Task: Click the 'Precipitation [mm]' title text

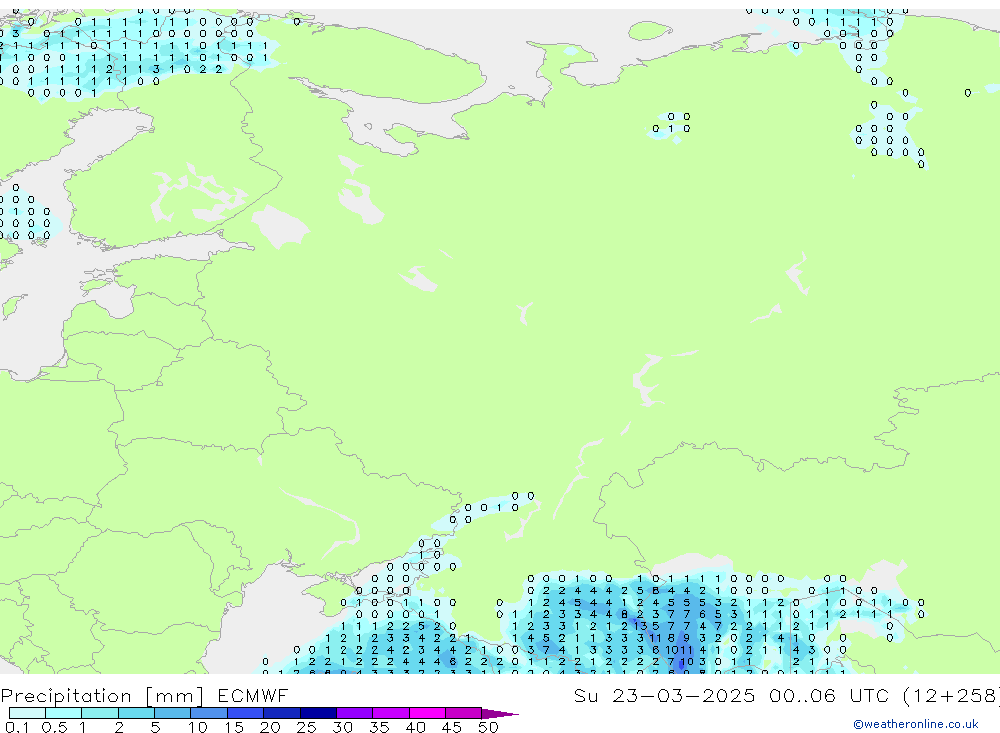Action: click(102, 696)
